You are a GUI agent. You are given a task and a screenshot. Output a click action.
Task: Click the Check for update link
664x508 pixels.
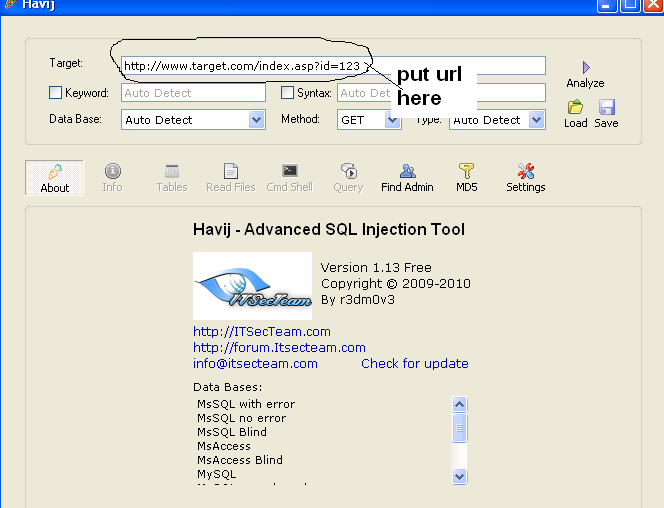(x=415, y=364)
